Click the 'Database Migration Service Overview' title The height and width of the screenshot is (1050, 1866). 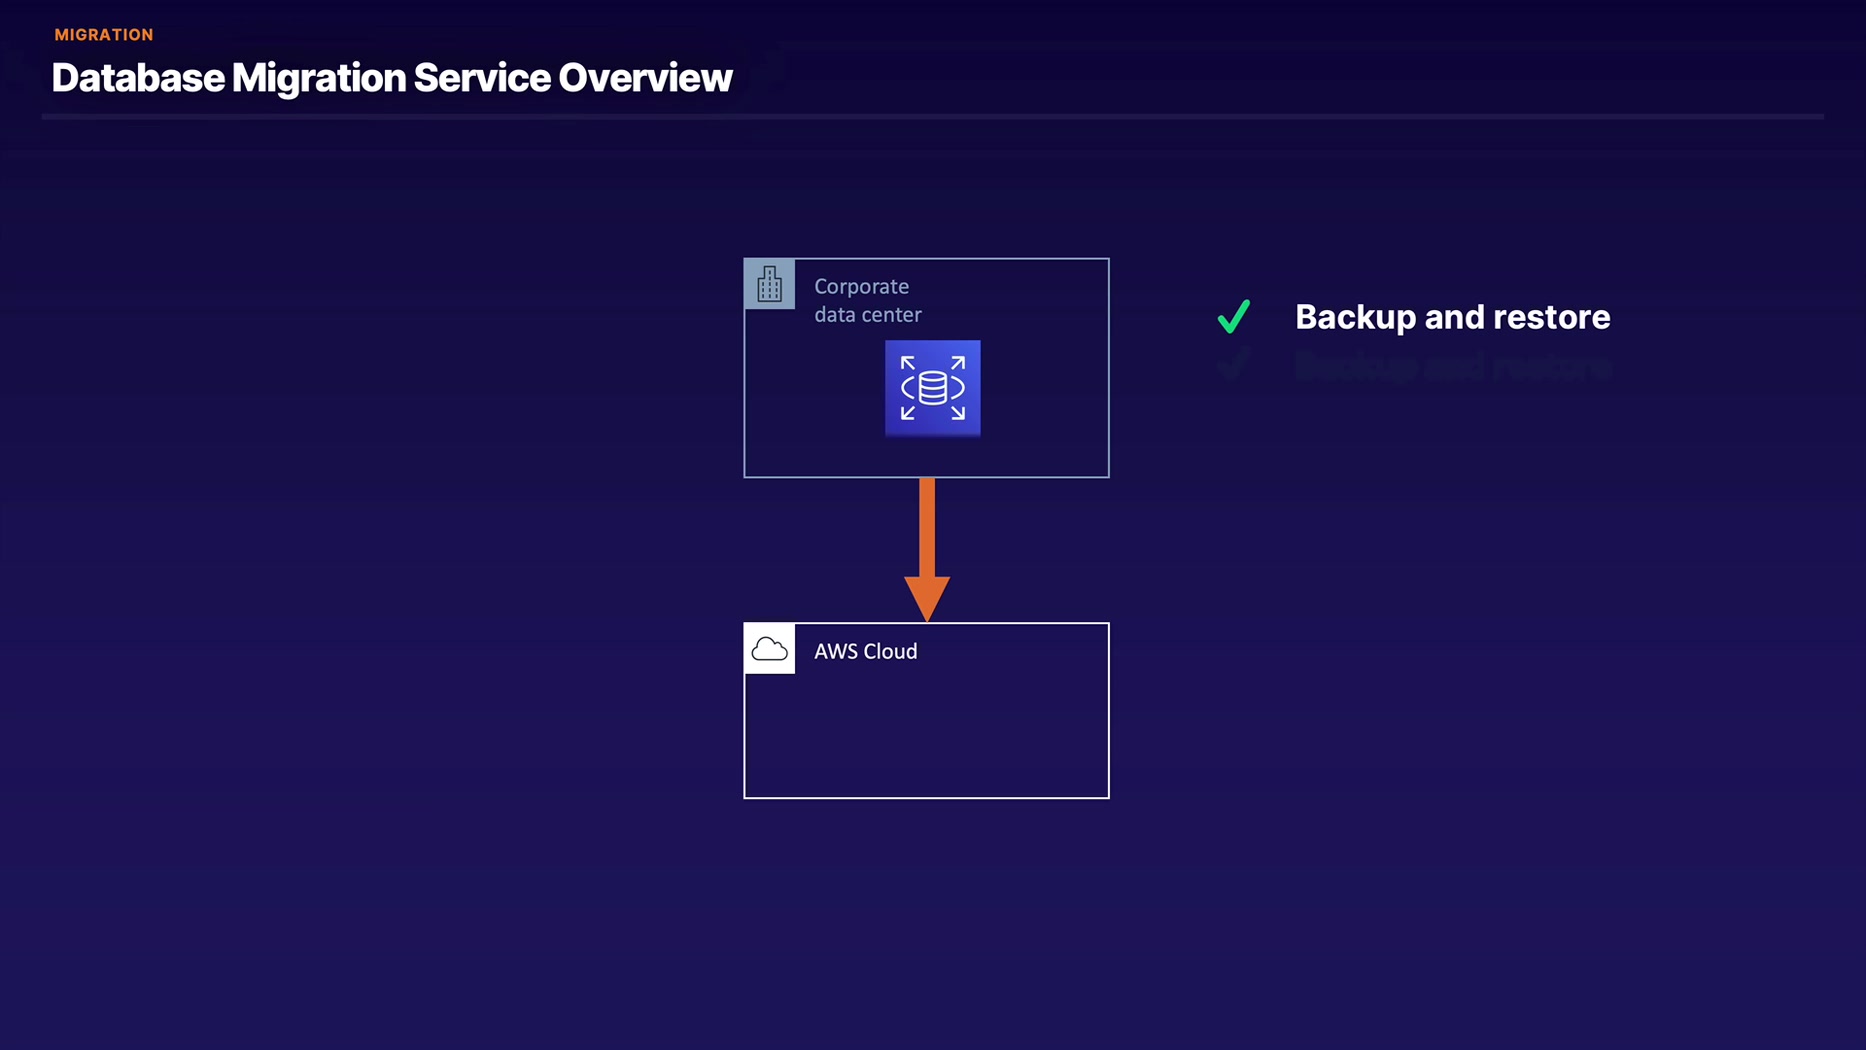click(392, 78)
